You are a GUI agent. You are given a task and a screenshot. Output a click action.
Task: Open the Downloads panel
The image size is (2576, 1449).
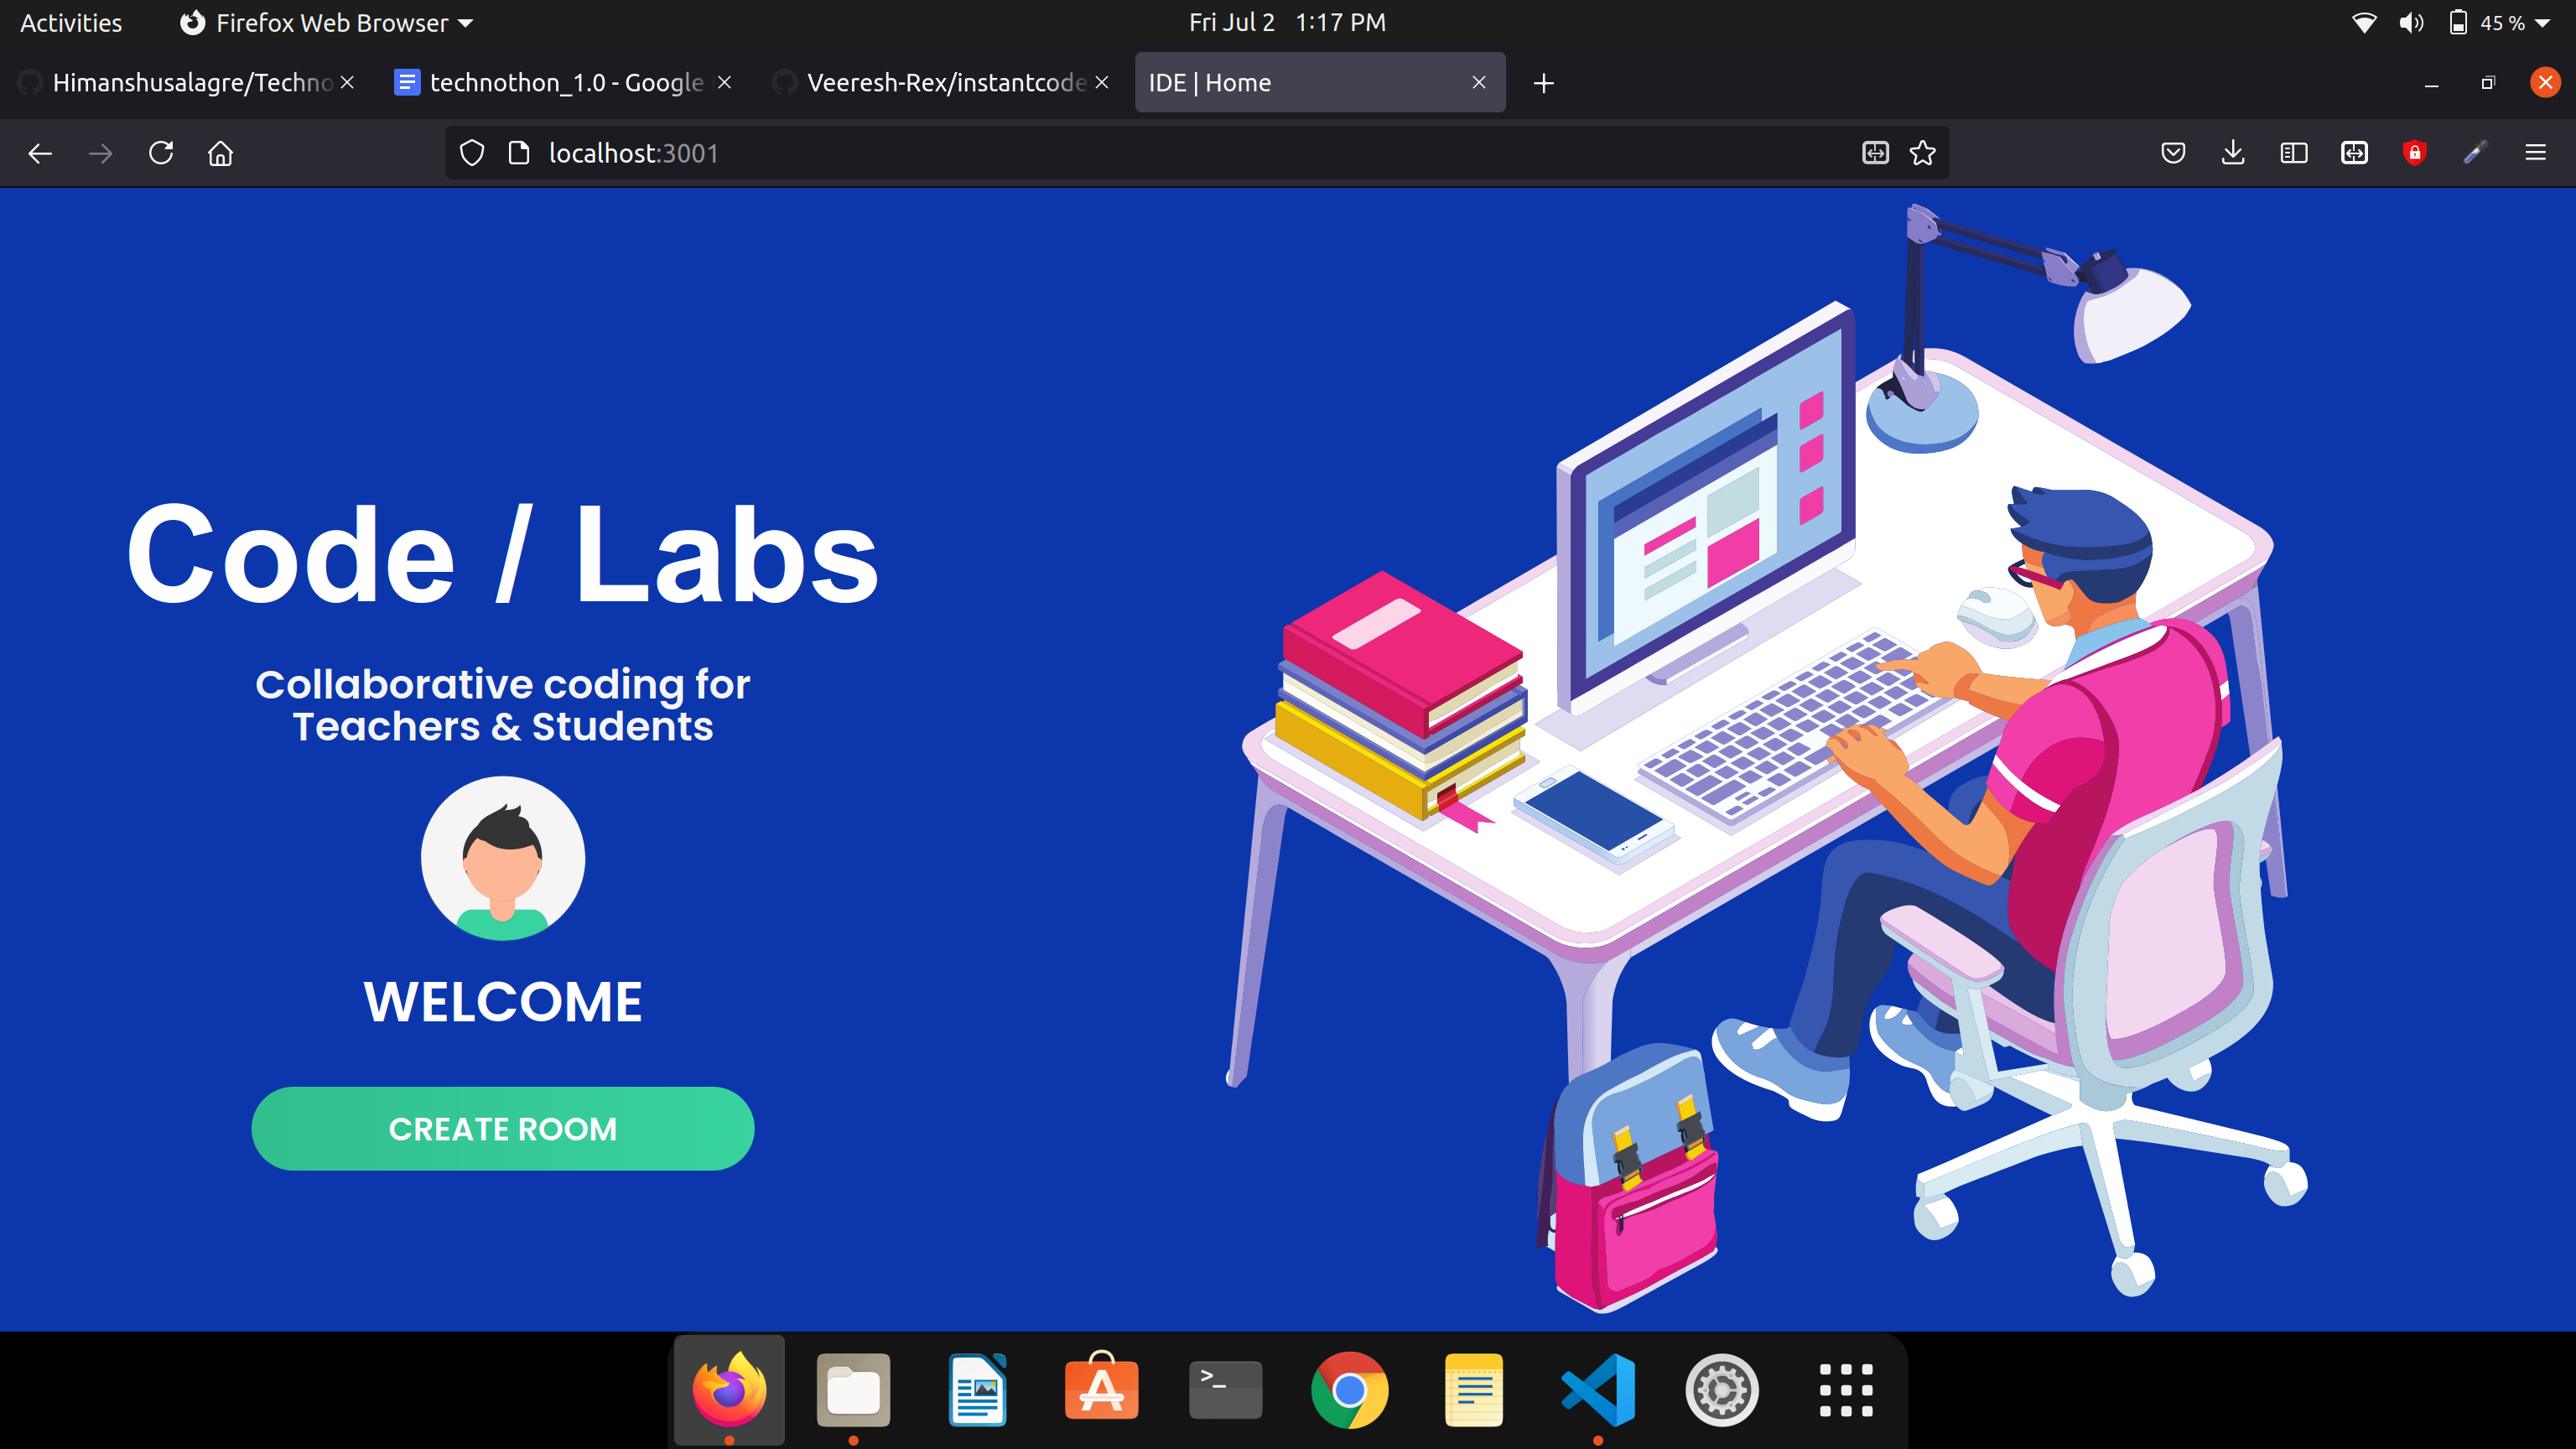2233,153
